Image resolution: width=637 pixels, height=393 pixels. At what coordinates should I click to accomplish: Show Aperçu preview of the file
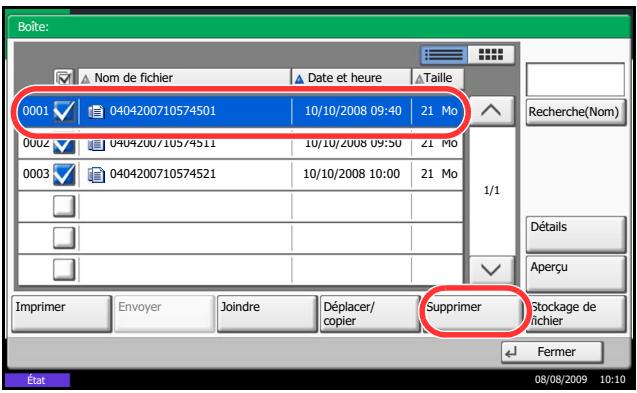point(576,274)
